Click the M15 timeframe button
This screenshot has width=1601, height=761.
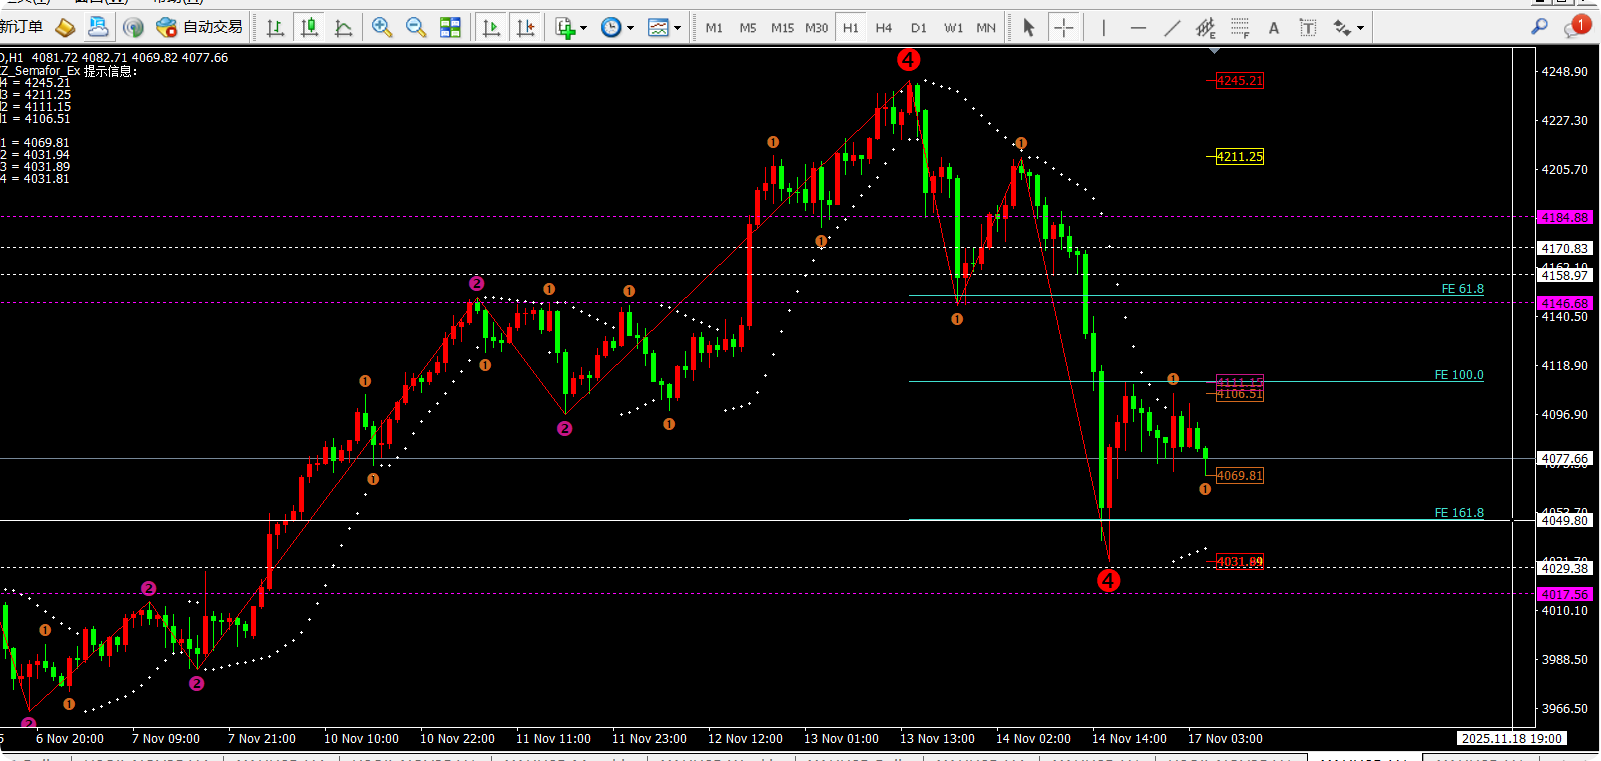point(782,28)
